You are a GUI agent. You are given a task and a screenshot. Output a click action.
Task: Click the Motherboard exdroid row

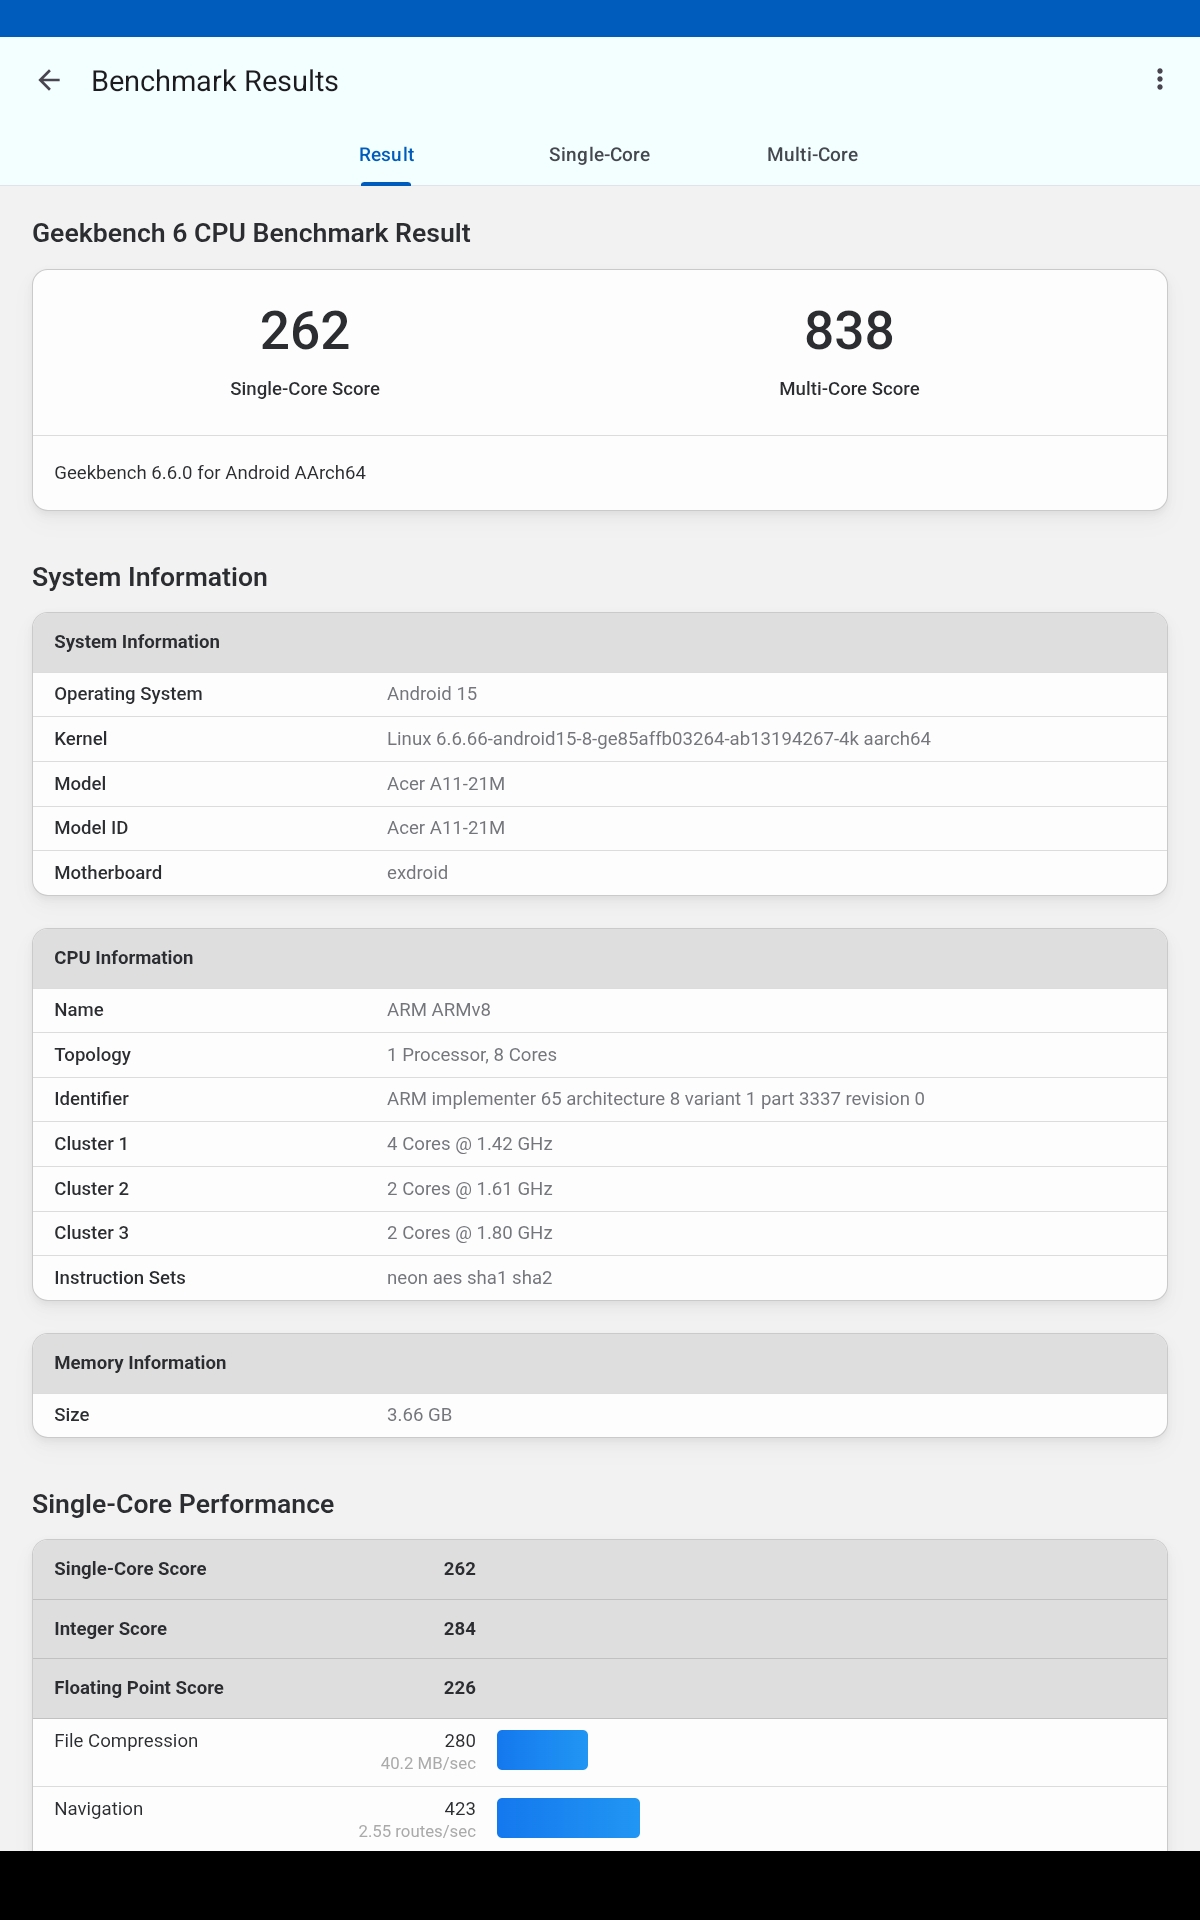pyautogui.click(x=600, y=873)
